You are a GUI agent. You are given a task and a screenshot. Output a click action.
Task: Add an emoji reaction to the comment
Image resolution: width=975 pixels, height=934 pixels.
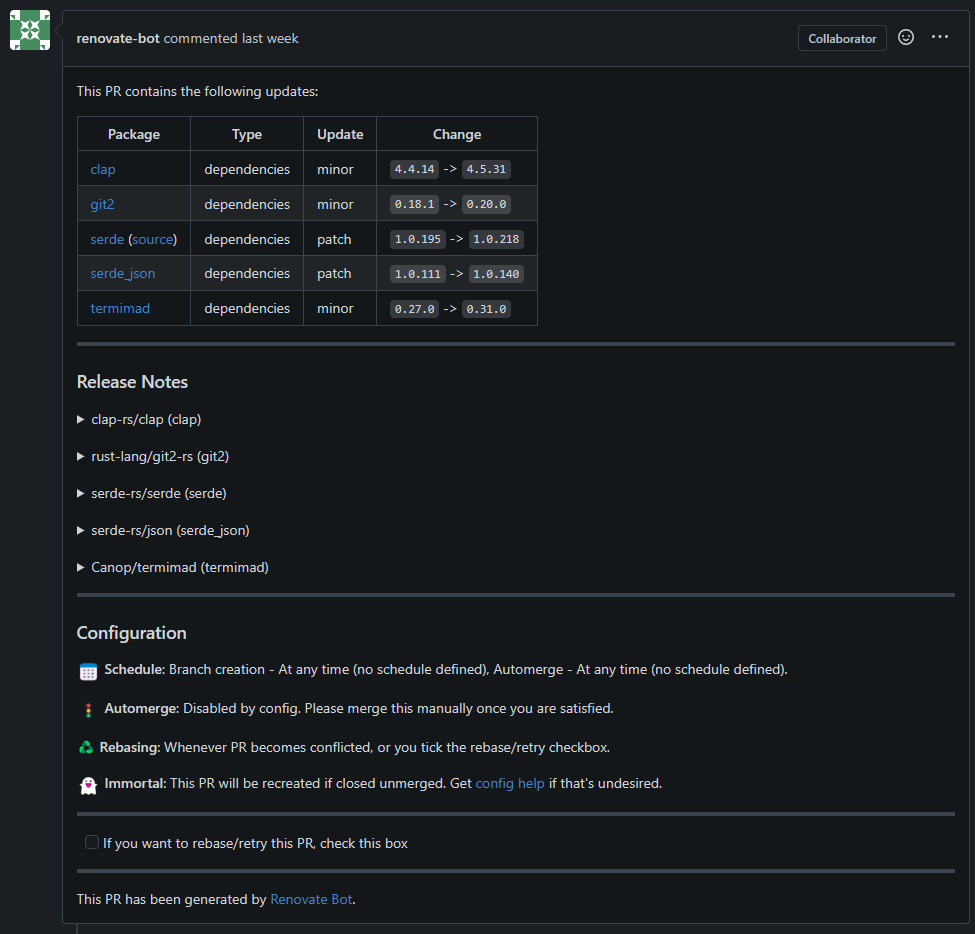(x=906, y=37)
